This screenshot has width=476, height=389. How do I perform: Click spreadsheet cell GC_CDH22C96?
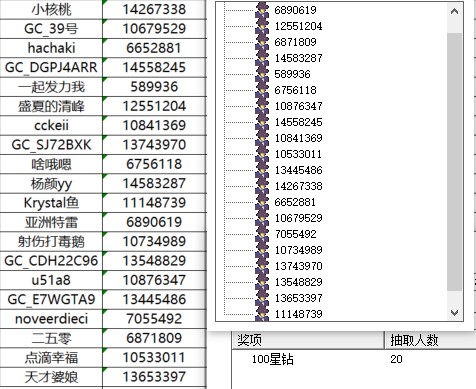click(x=51, y=261)
